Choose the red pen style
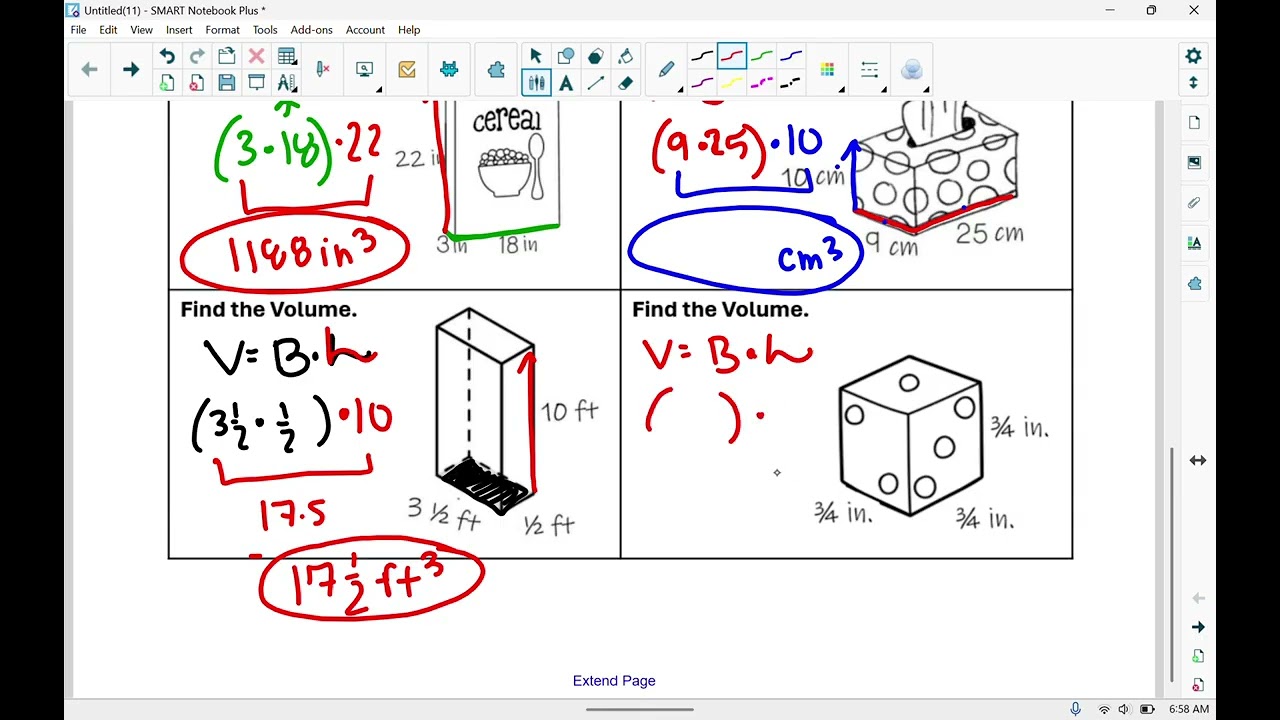1280x720 pixels. (732, 56)
